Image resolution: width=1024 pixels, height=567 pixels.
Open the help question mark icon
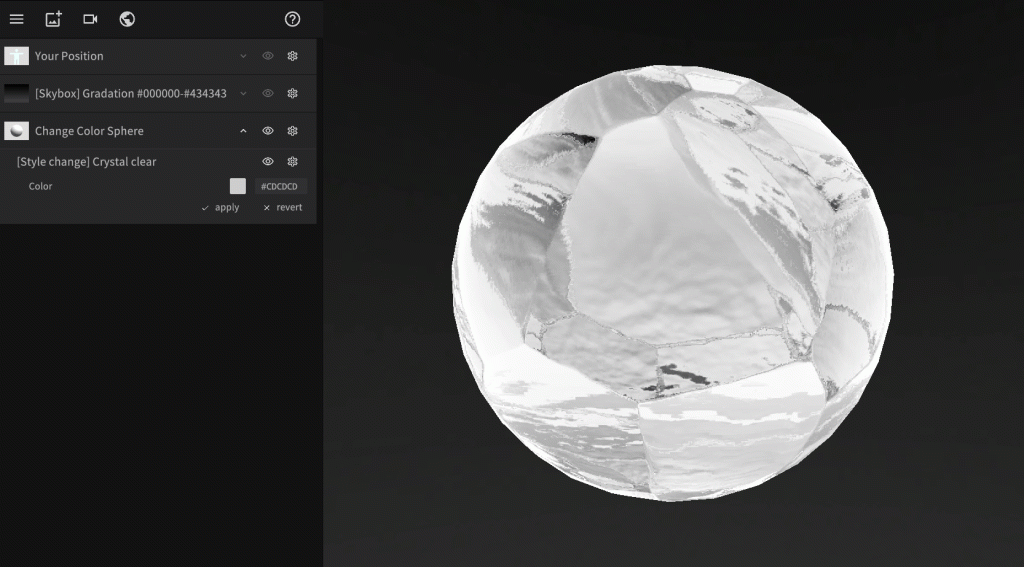pyautogui.click(x=293, y=19)
